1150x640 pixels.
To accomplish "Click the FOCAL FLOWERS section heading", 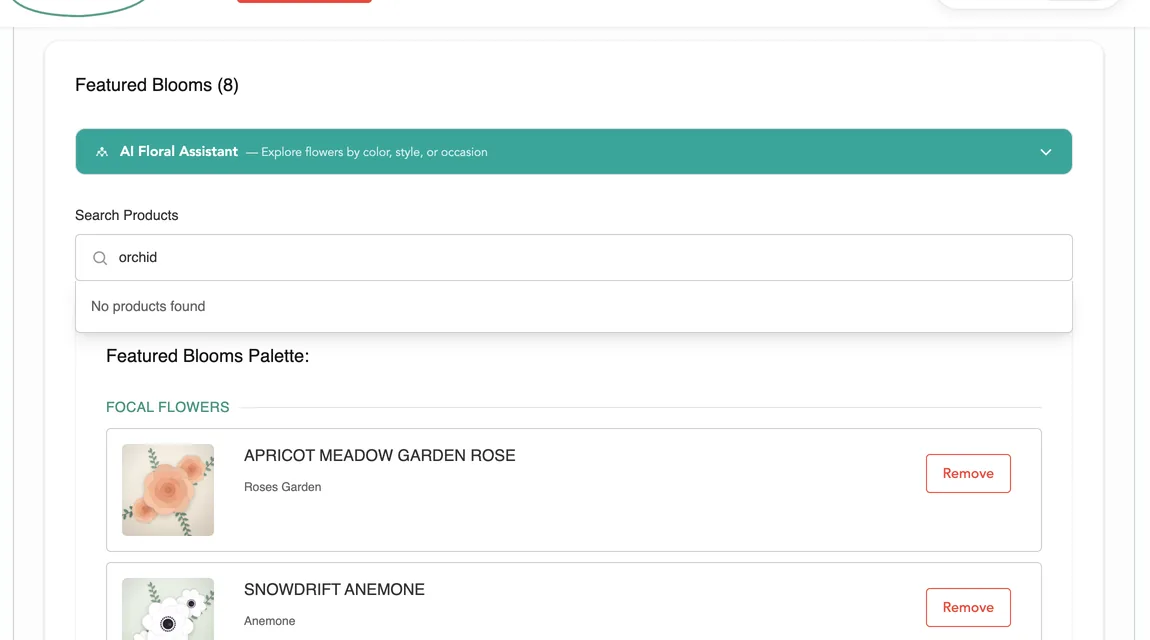I will 167,407.
